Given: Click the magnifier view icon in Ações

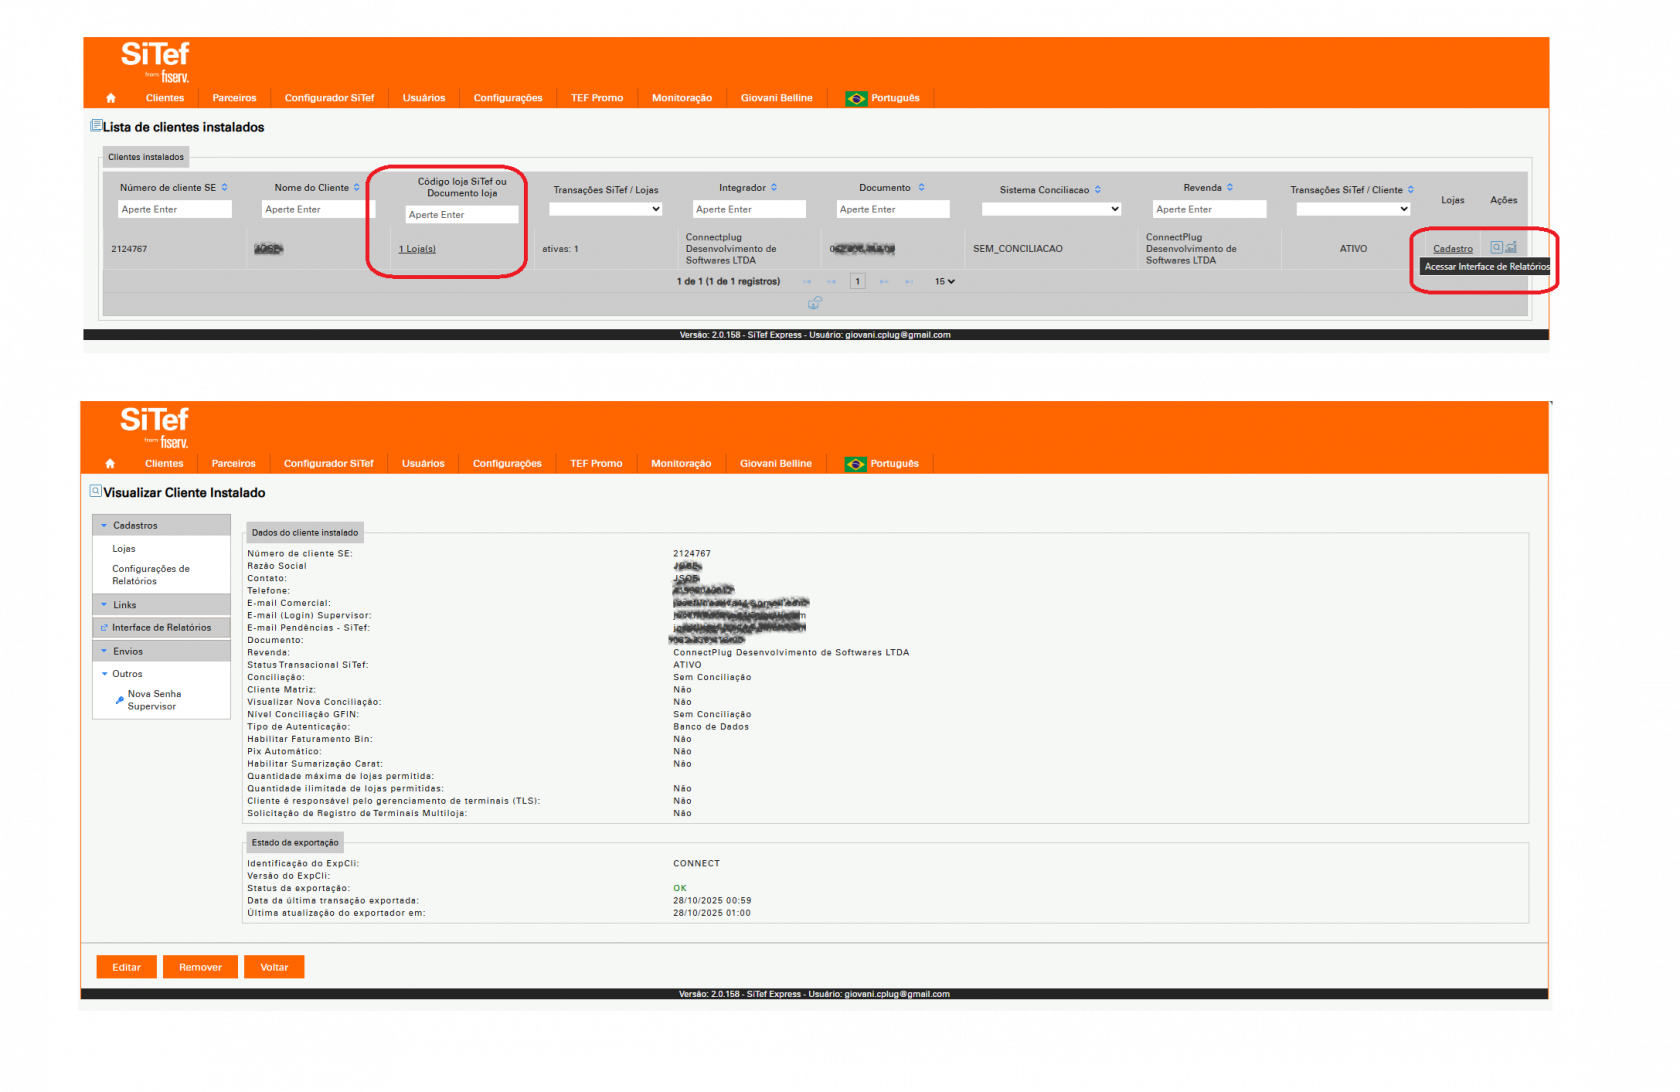Looking at the screenshot, I should click(x=1496, y=247).
